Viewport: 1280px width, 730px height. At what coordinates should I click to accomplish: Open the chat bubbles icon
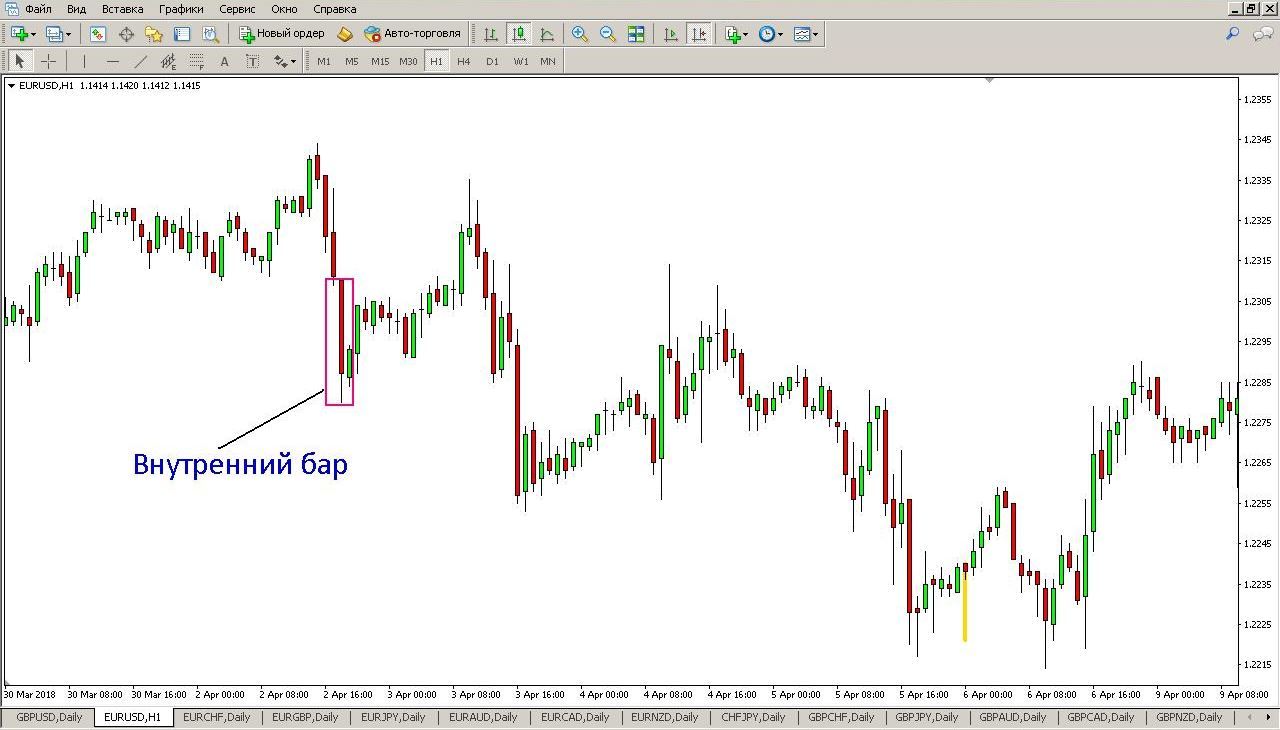(1262, 34)
